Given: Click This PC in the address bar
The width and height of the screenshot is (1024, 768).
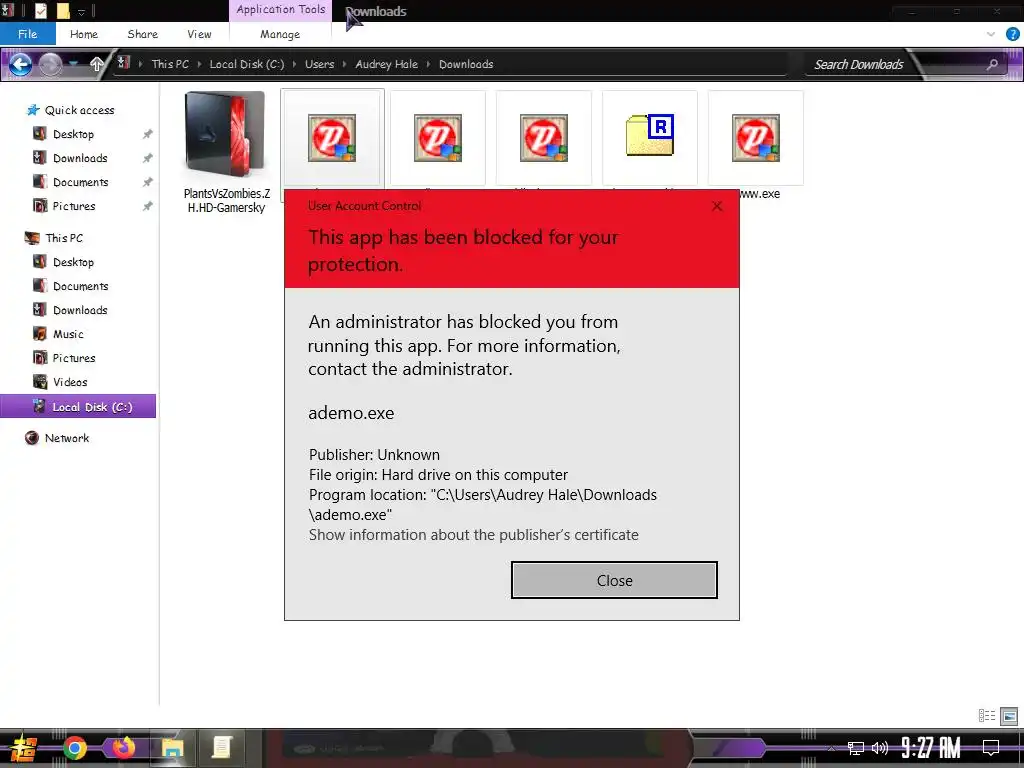Looking at the screenshot, I should tap(170, 64).
